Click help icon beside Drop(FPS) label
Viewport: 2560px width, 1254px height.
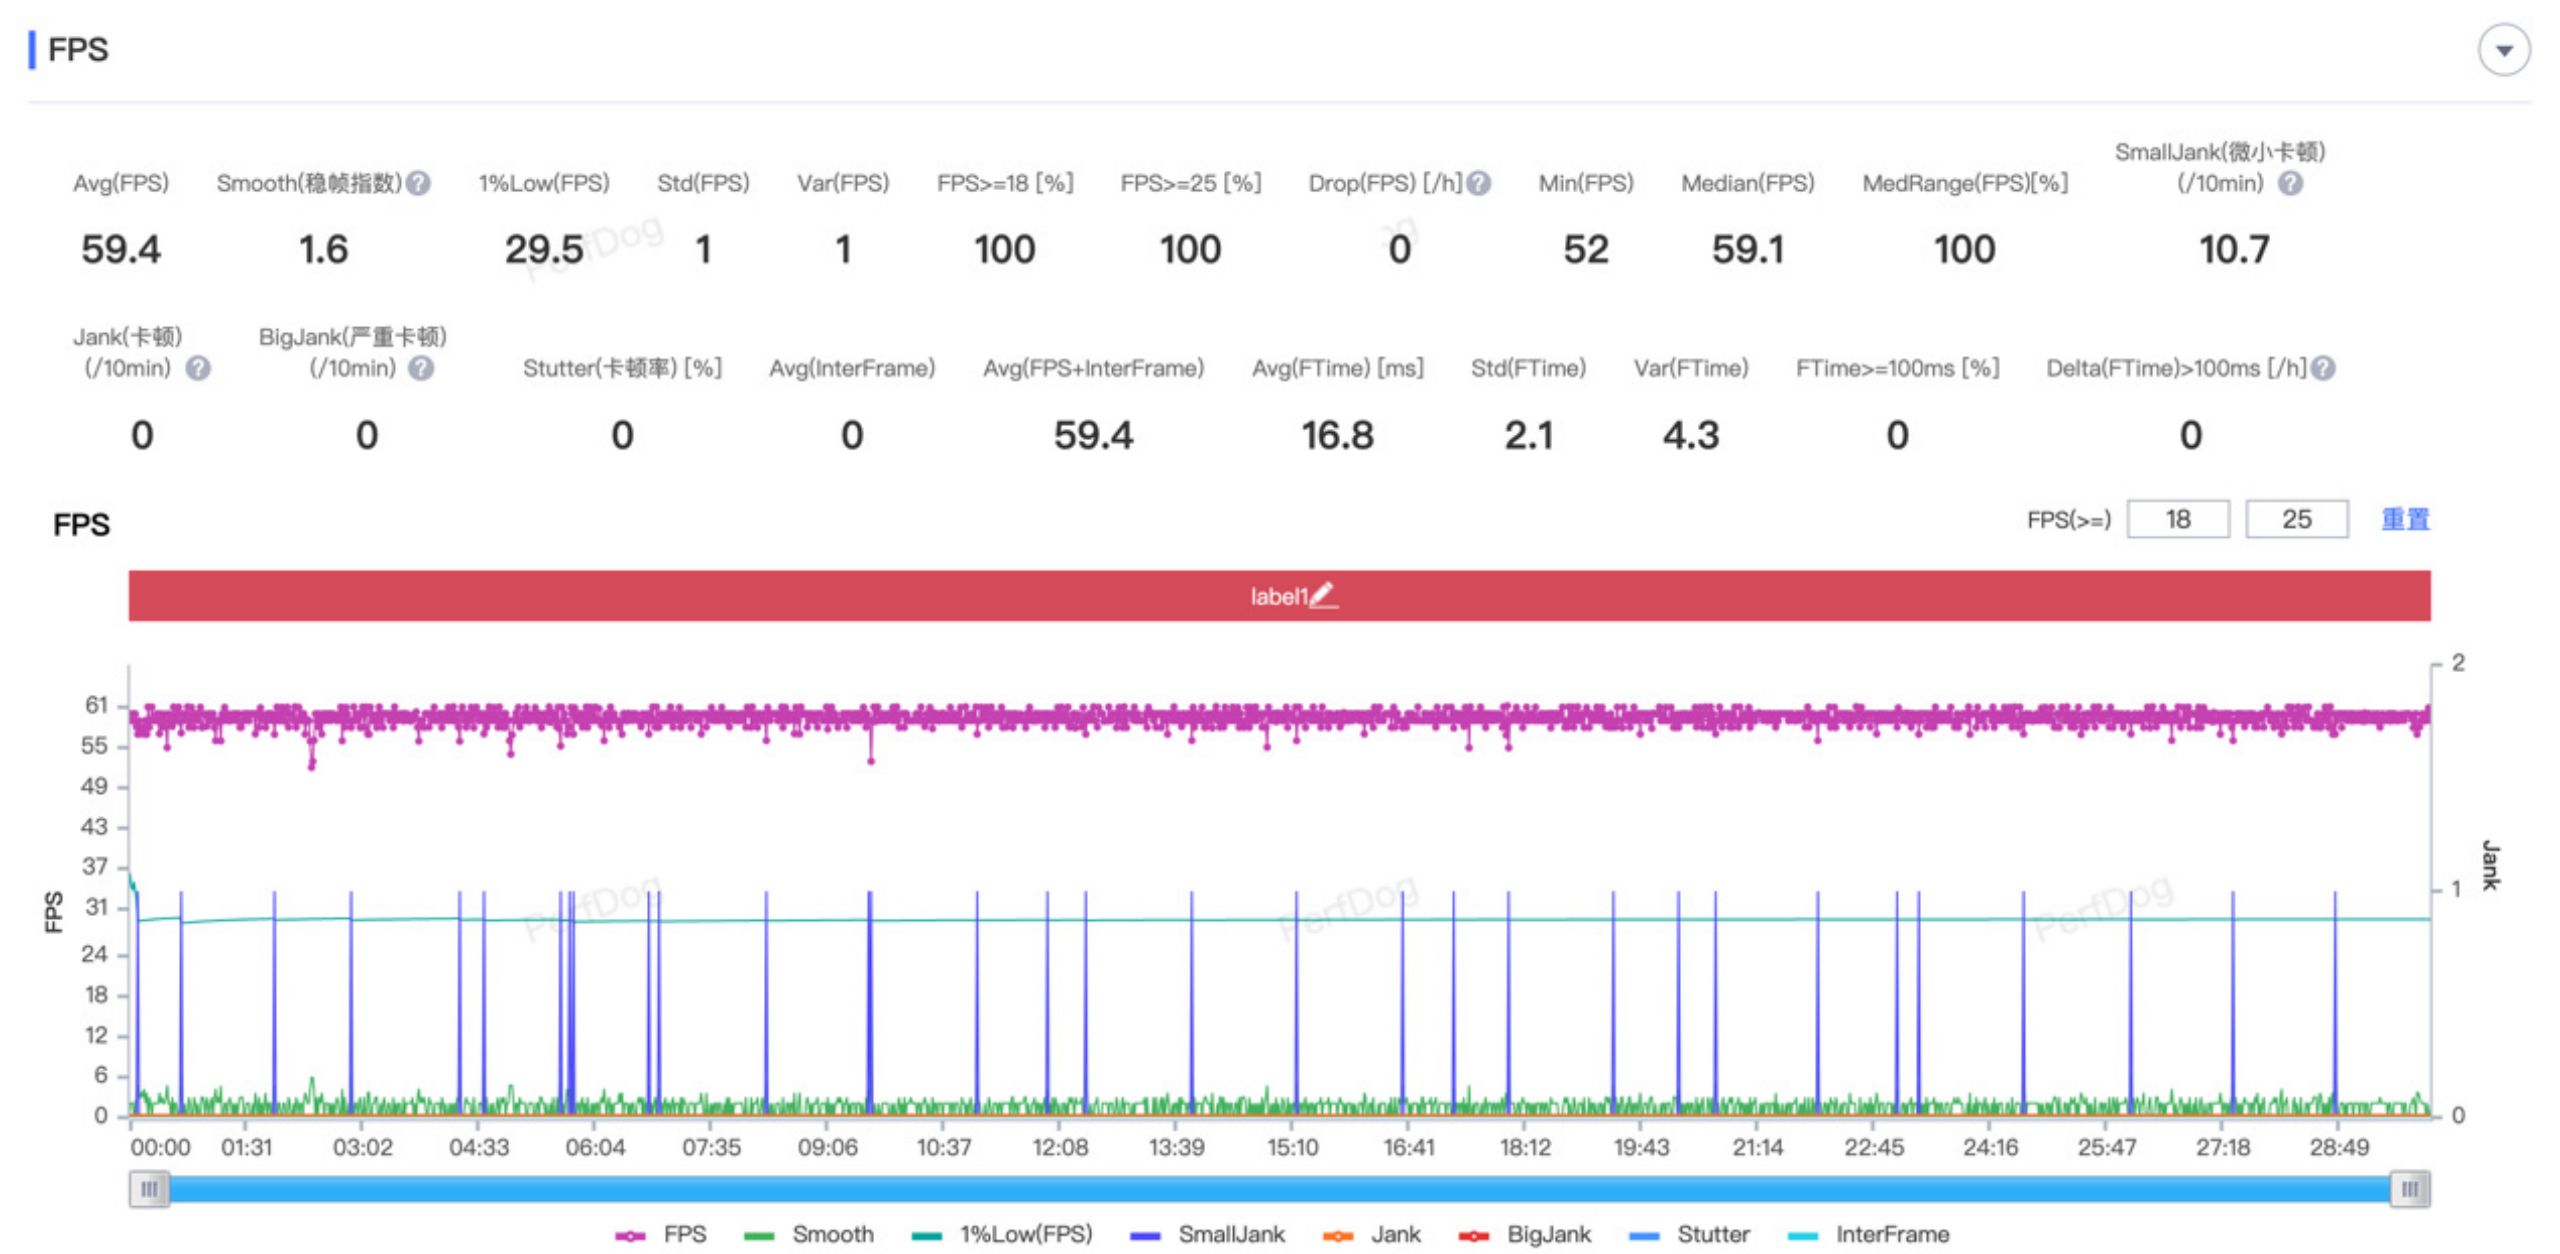pos(1479,183)
